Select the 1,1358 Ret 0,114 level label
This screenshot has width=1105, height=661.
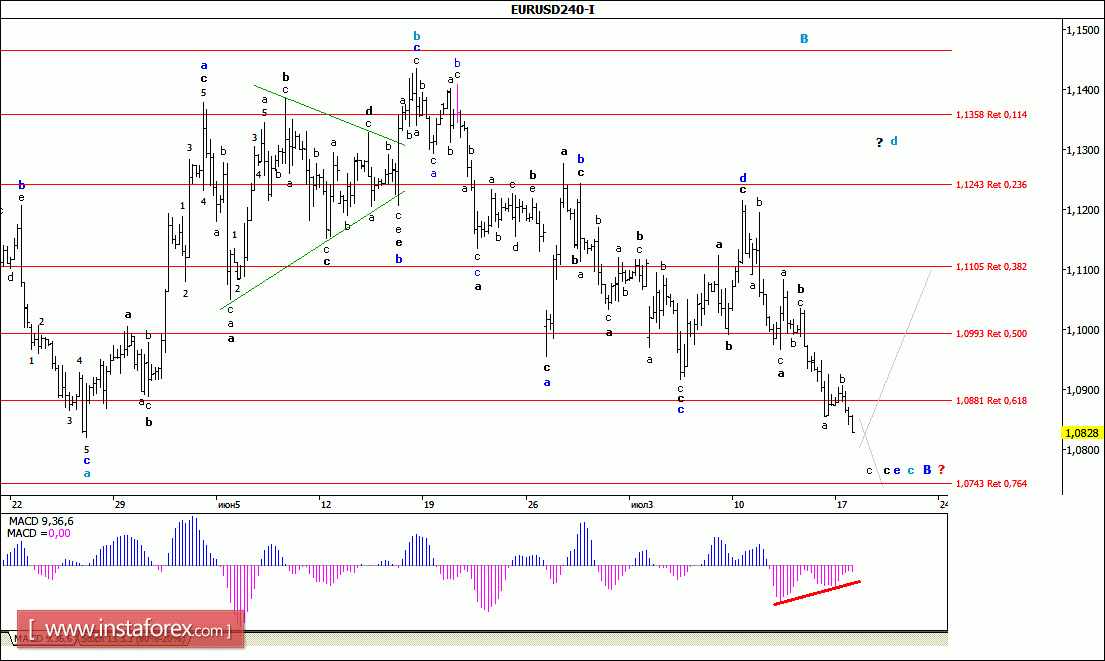click(991, 115)
